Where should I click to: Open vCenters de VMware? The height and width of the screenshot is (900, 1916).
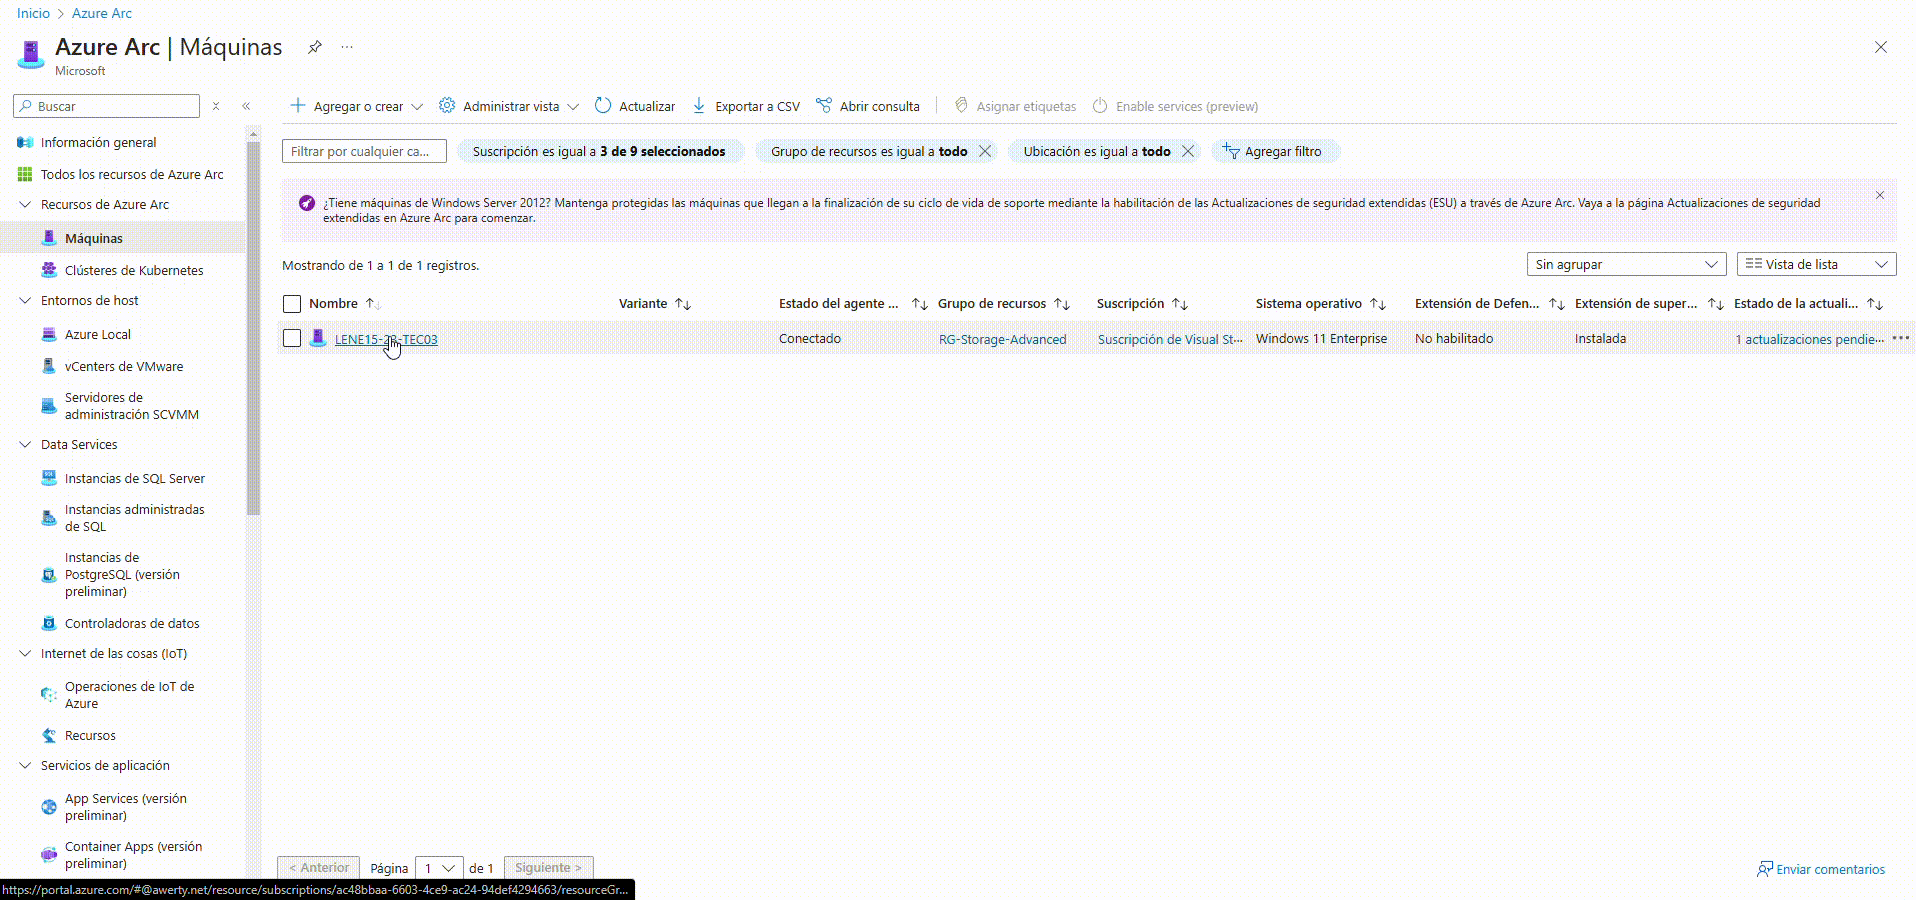pos(123,366)
